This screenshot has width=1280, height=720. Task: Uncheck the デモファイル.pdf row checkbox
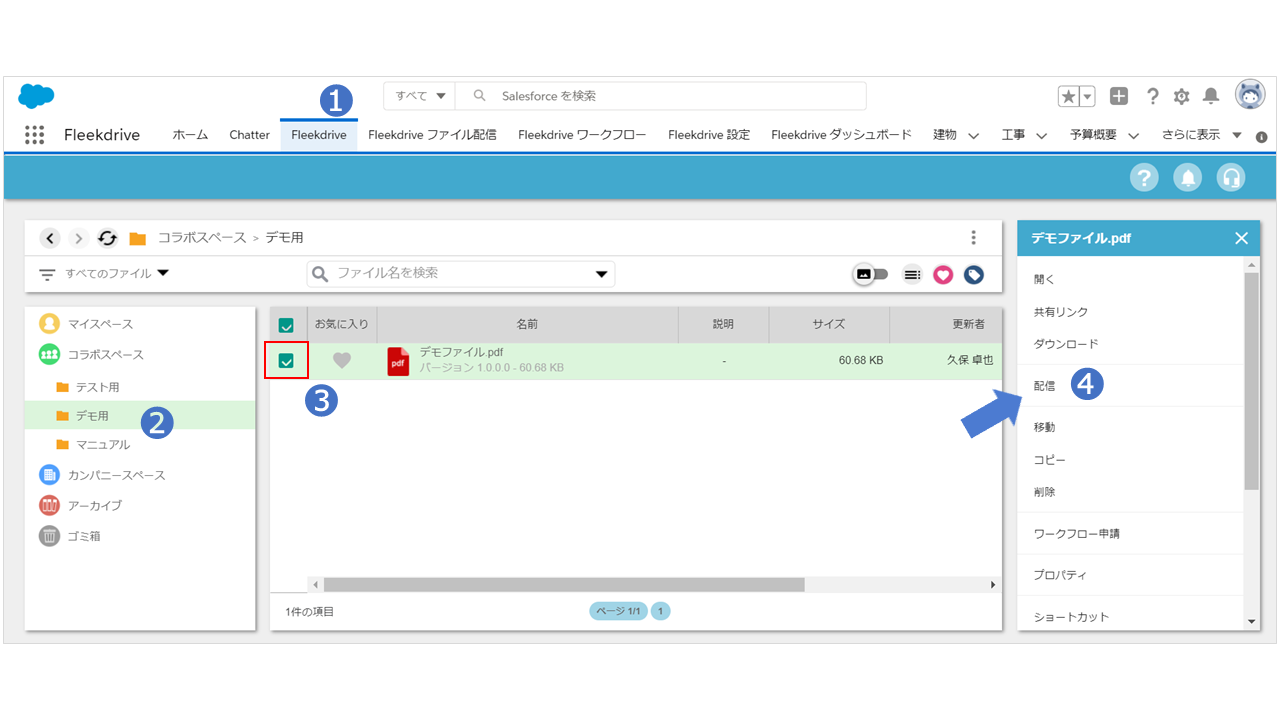[286, 361]
